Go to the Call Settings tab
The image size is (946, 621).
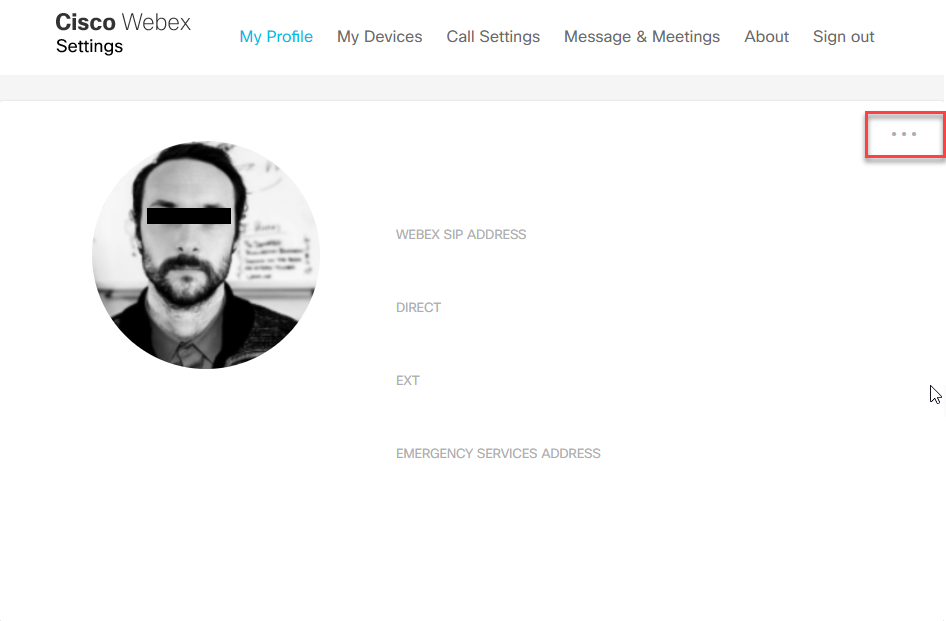493,37
